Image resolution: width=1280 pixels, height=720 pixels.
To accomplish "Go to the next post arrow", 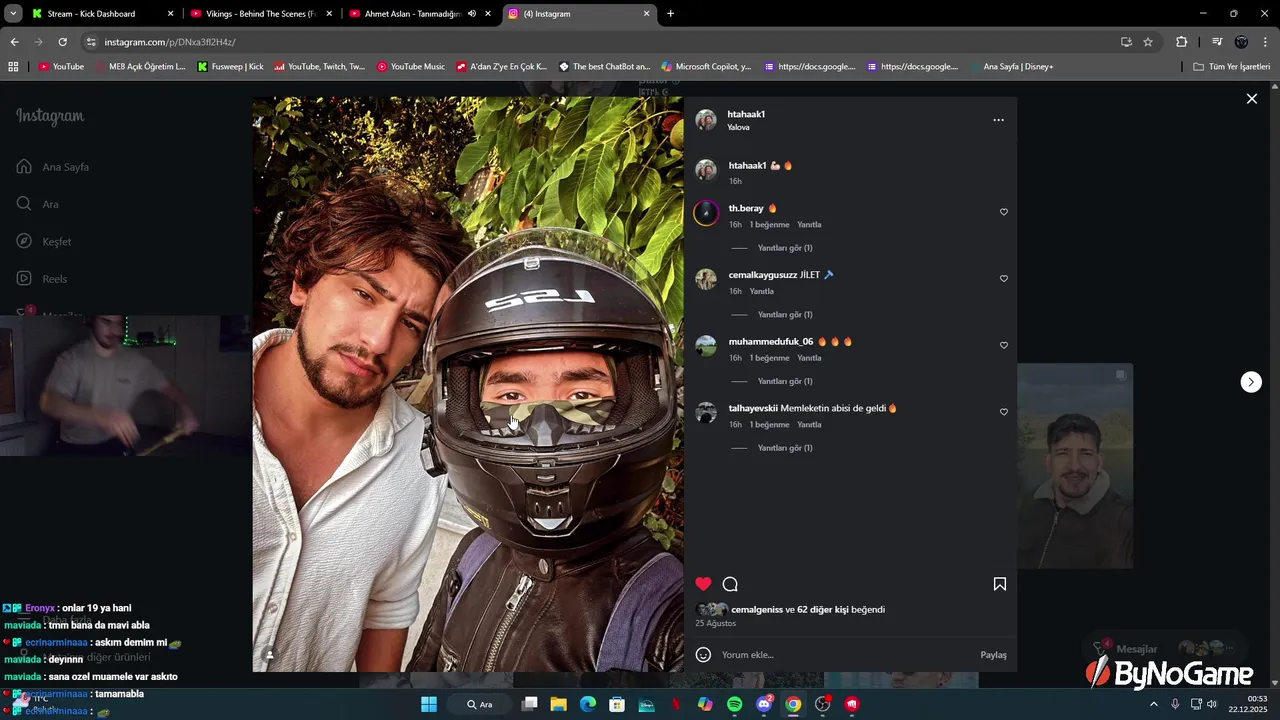I will coord(1251,382).
